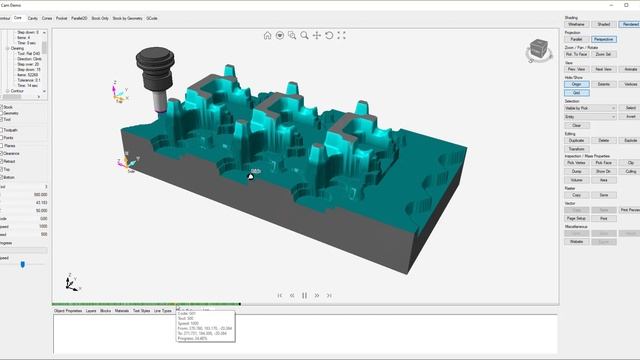Switch to the Cones tab
Screen dimensions: 640x360
point(47,18)
